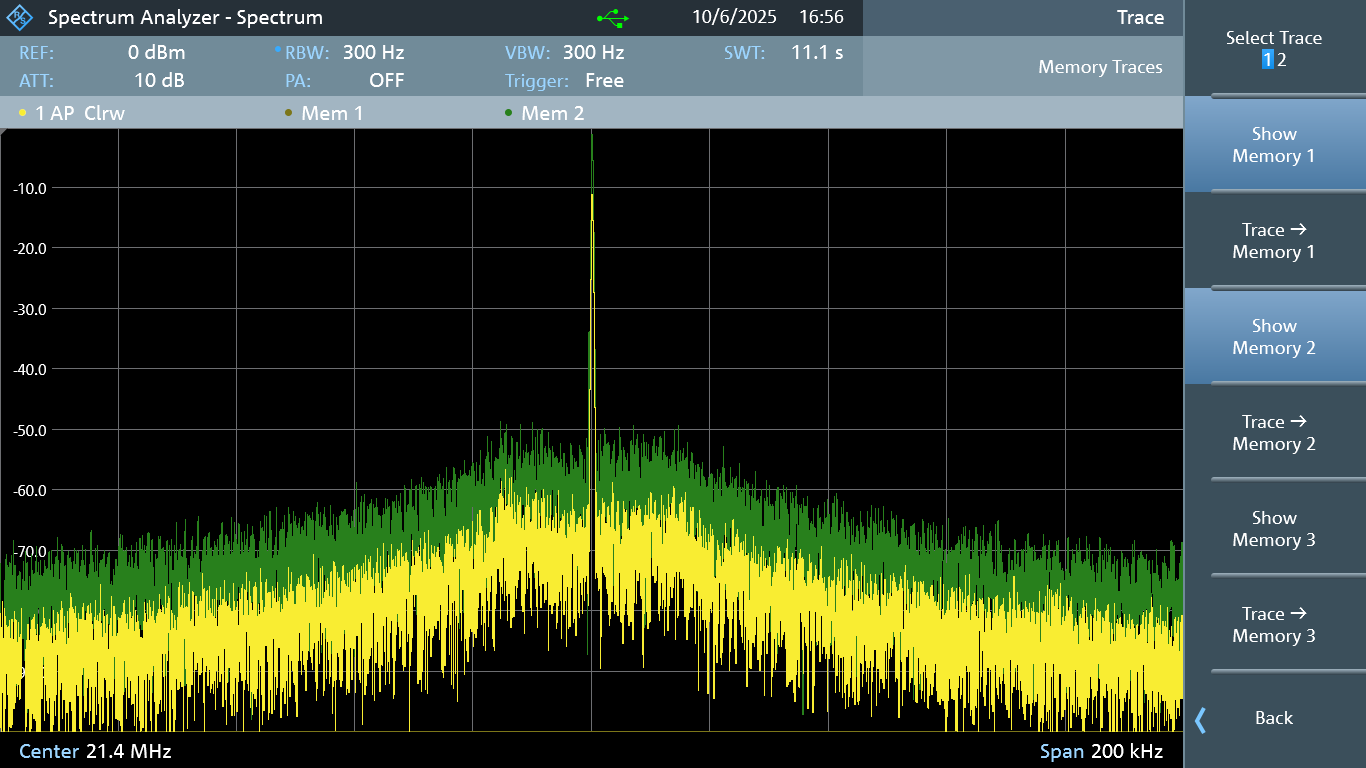Open the Trace menu title
The image size is (1366, 768).
1140,18
